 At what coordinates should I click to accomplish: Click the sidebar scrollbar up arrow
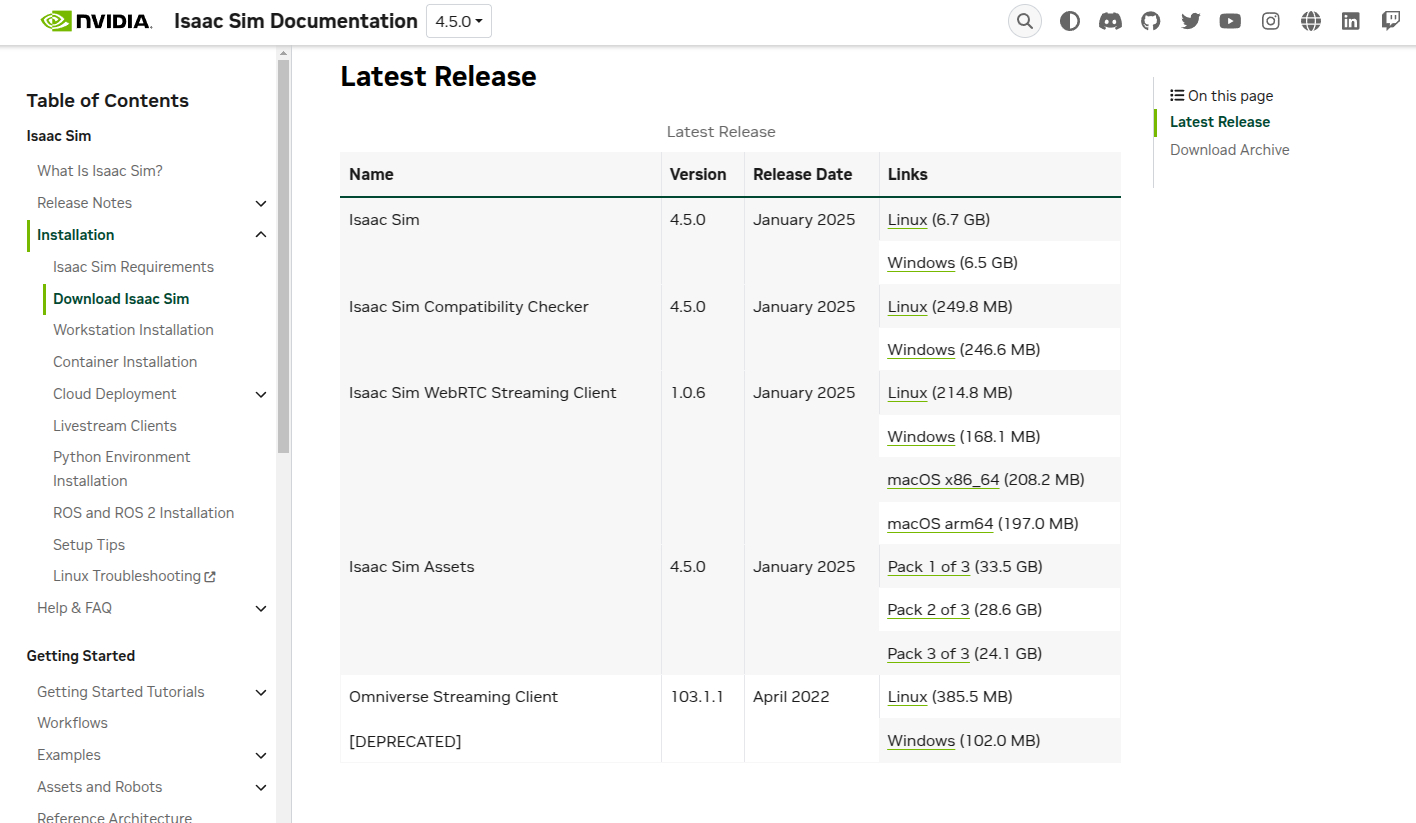[x=284, y=52]
